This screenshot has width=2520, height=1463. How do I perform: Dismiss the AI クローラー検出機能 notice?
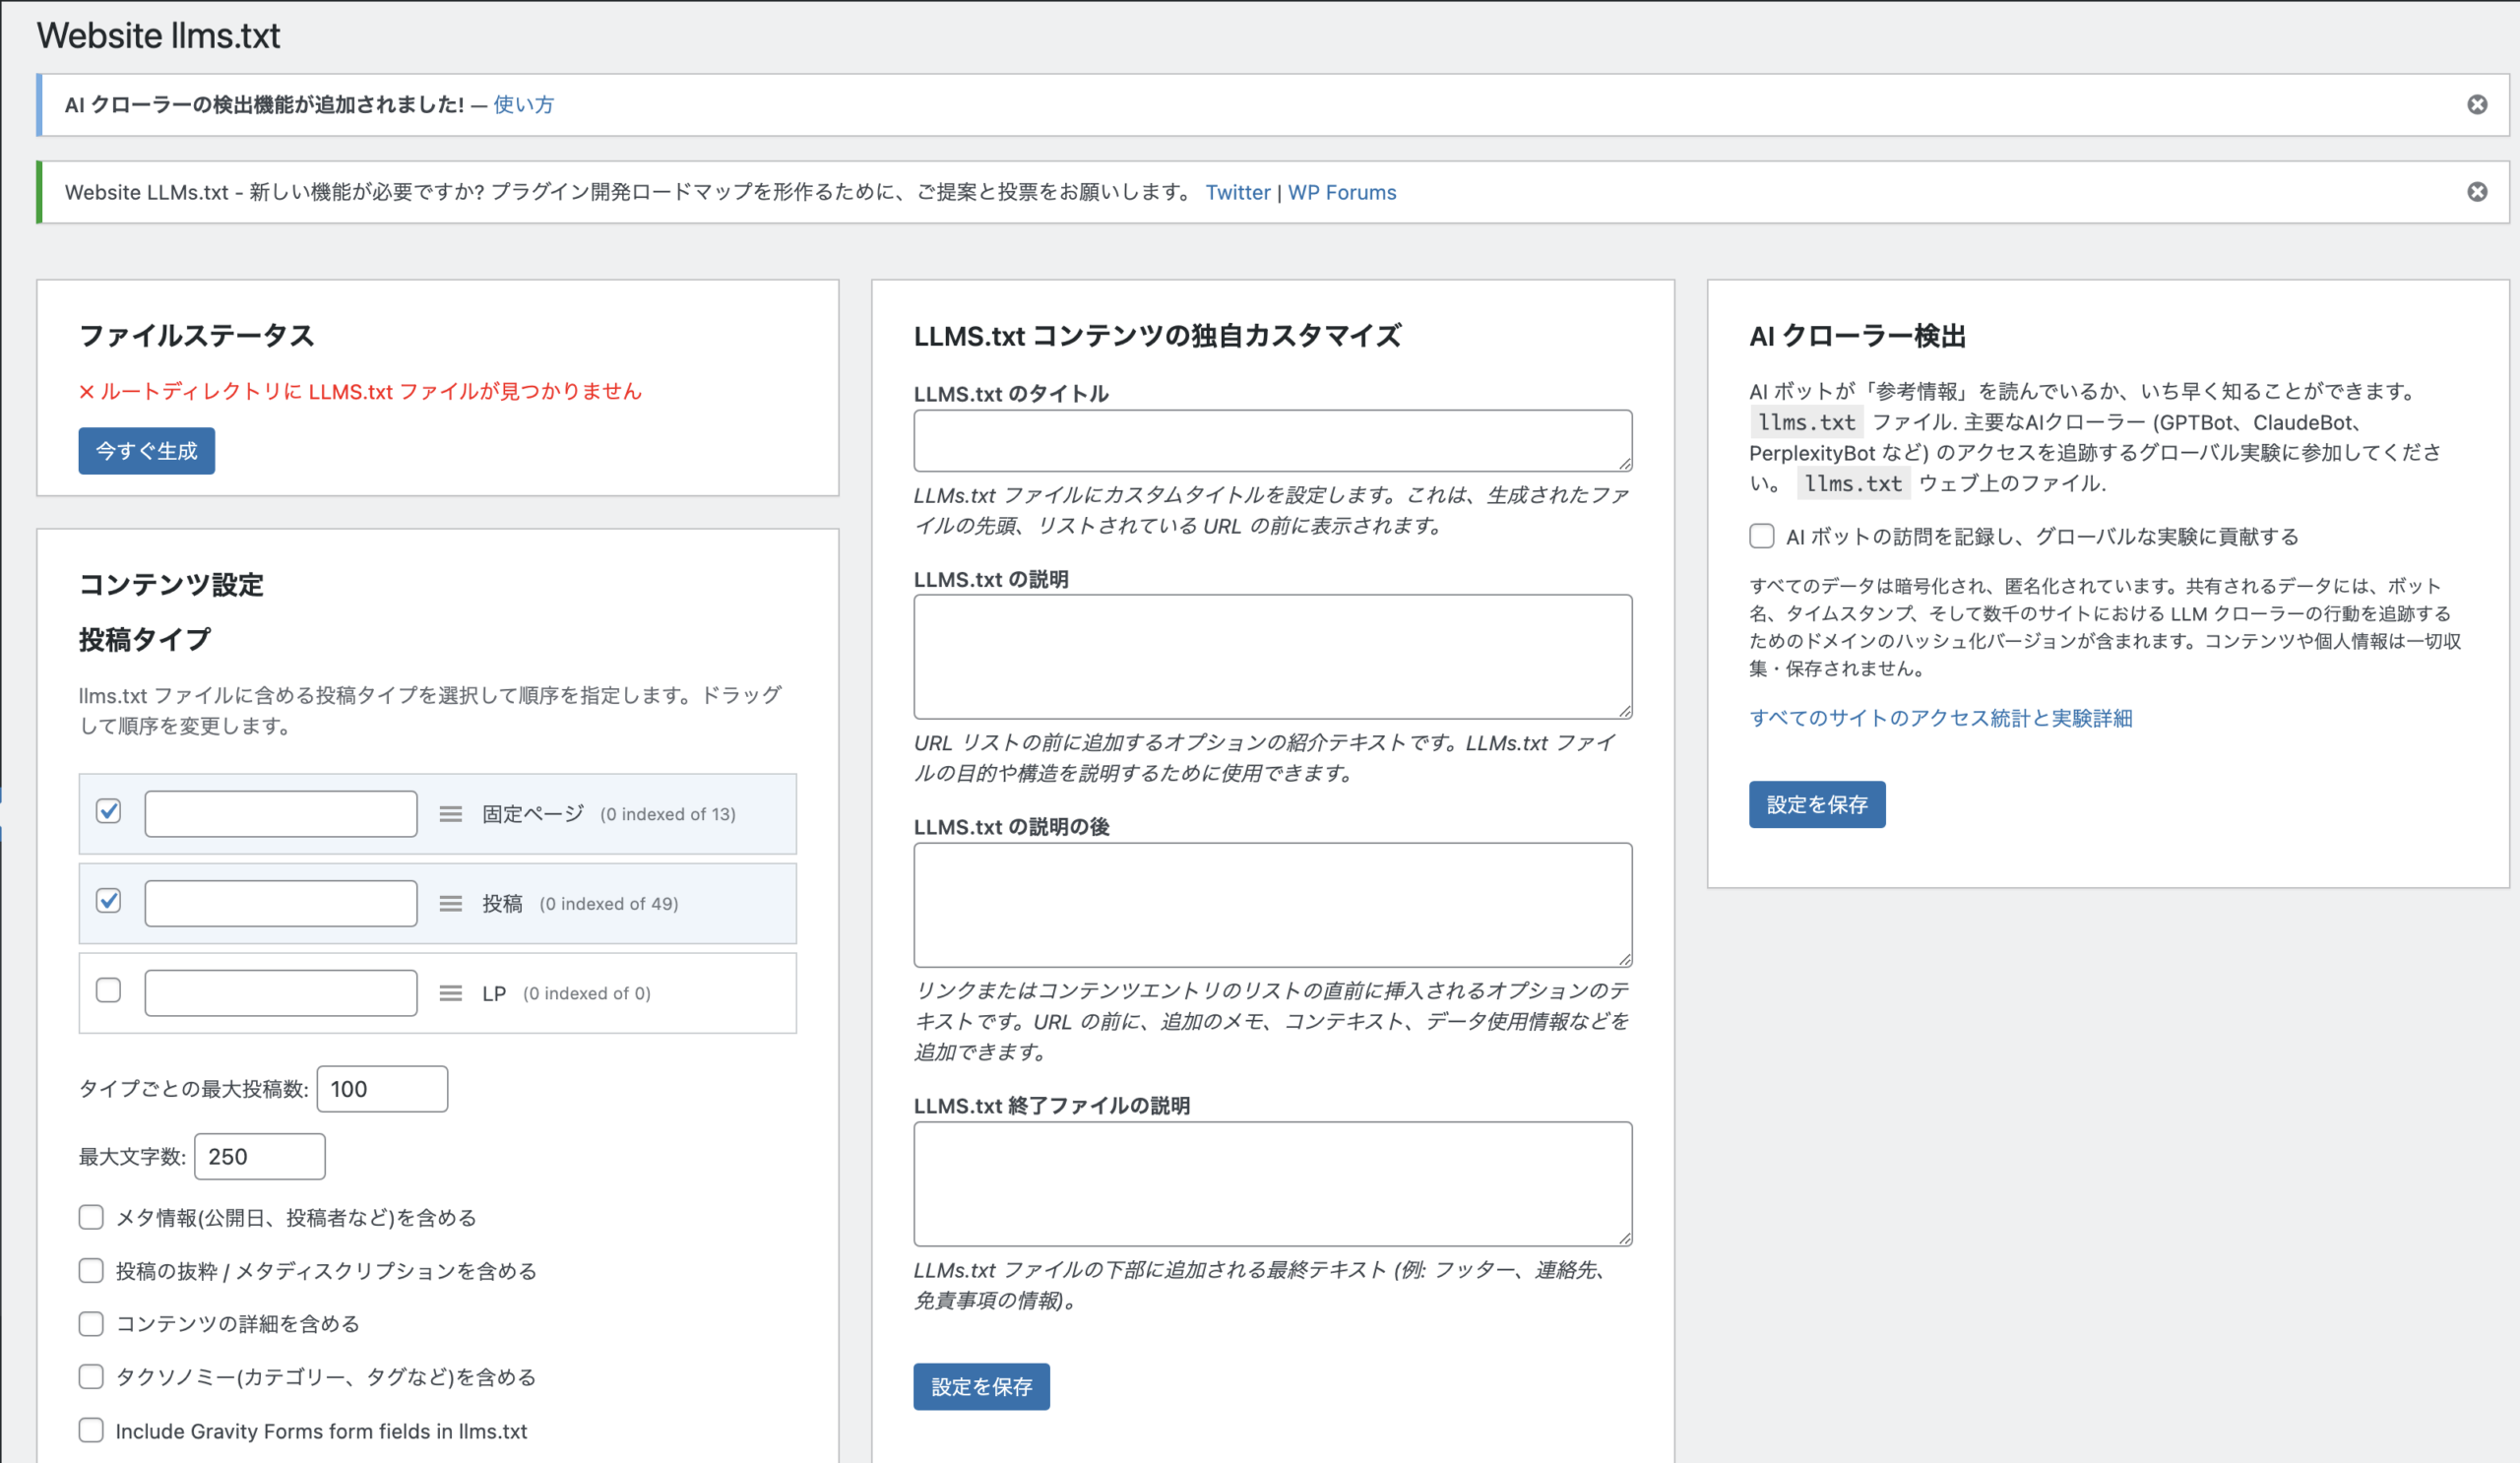[2477, 103]
